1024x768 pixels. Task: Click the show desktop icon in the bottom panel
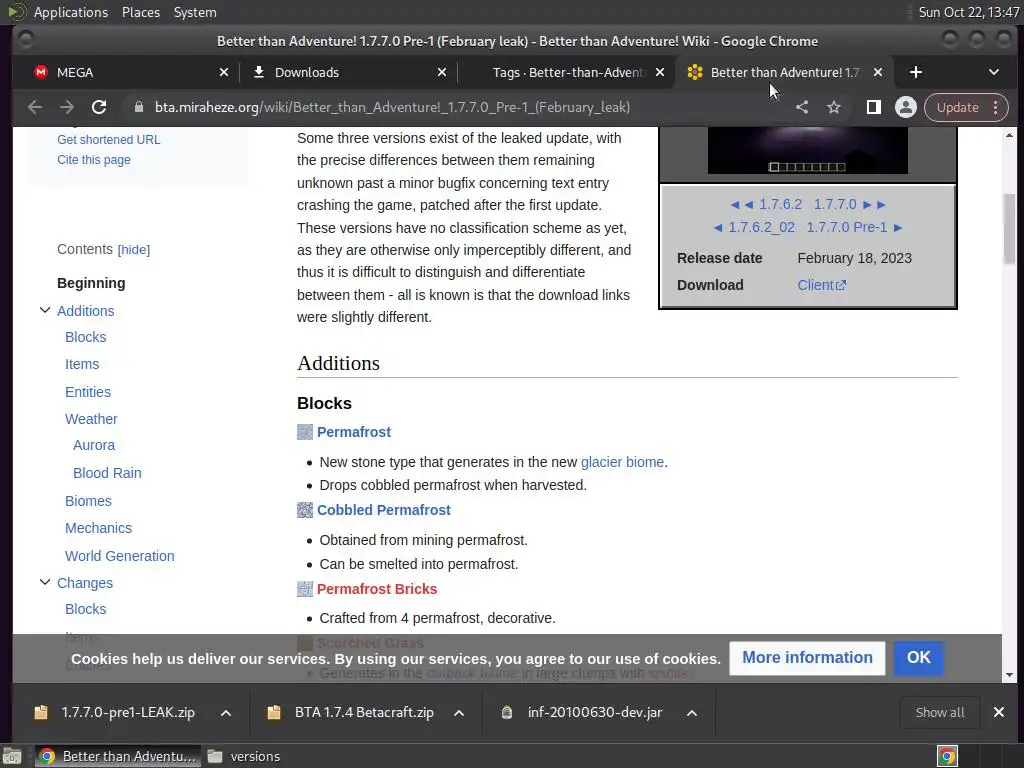pyautogui.click(x=12, y=756)
